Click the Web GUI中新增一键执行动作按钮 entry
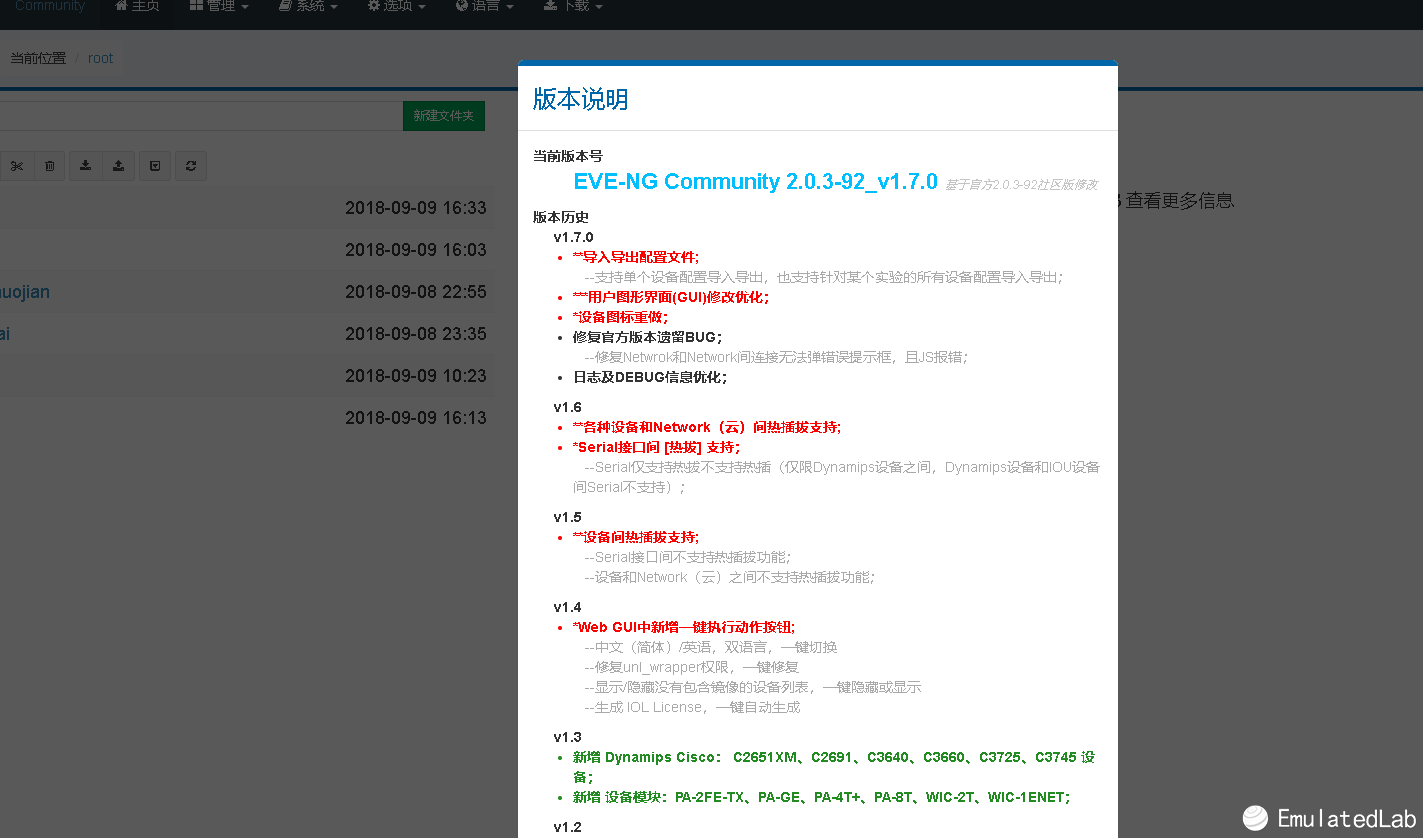Screen dimensions: 1423x838 (x=684, y=627)
